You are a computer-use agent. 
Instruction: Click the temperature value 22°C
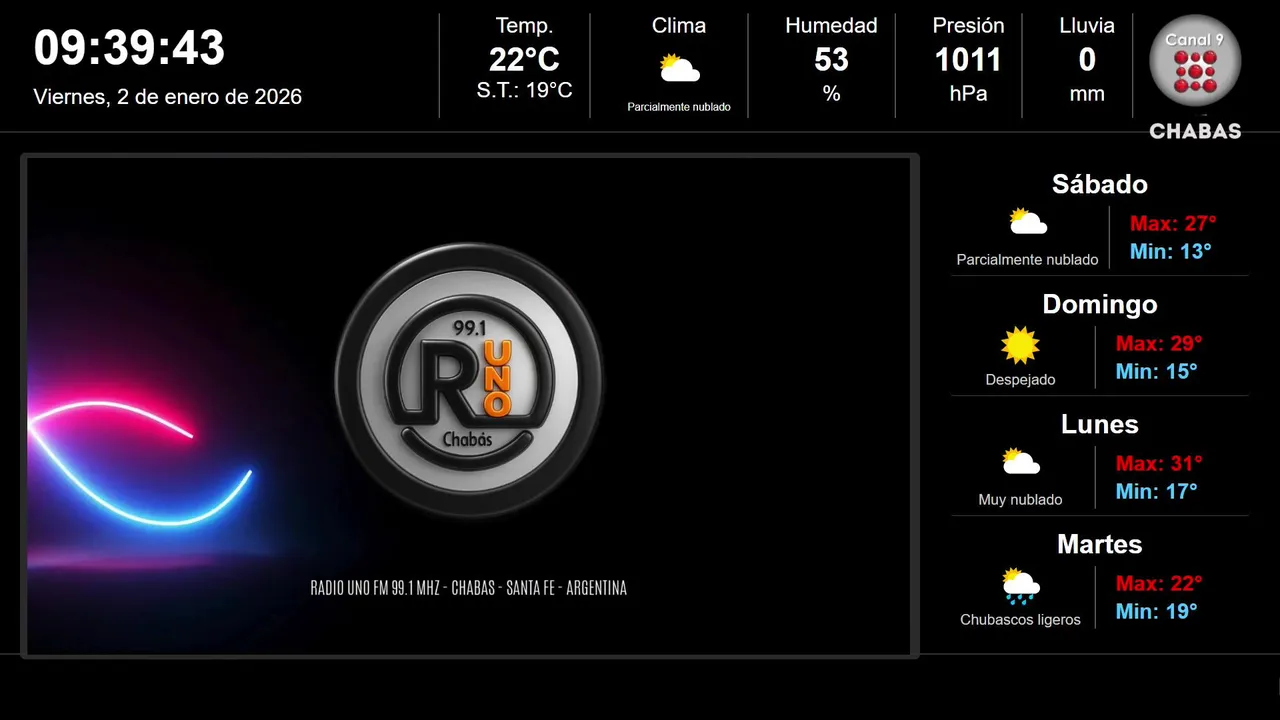(x=524, y=60)
